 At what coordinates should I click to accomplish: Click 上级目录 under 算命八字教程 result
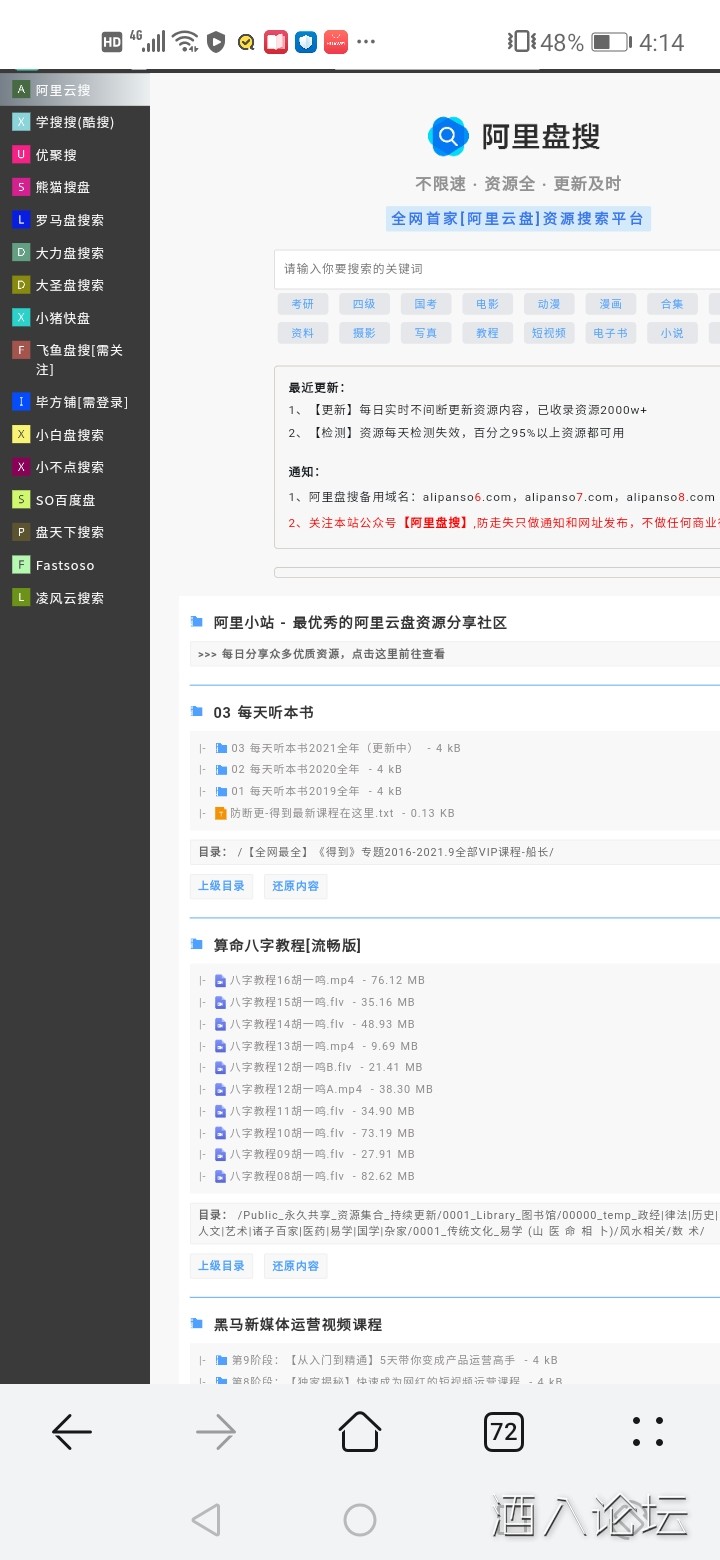[x=221, y=1266]
